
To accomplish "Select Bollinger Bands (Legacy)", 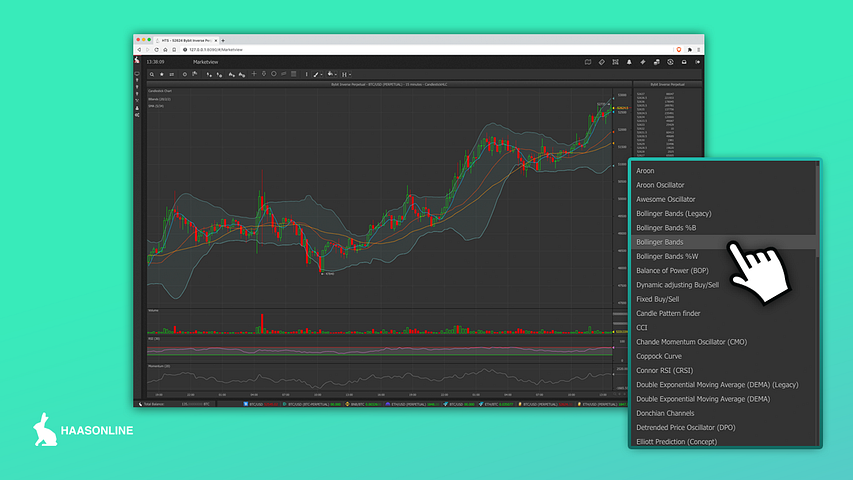I will tap(673, 213).
